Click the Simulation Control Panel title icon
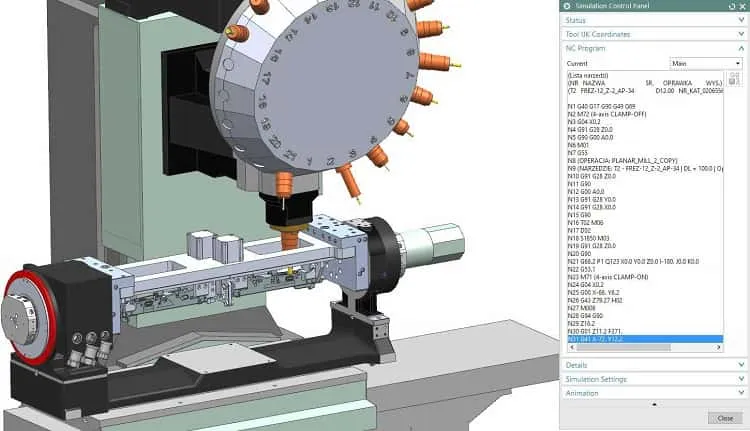750x431 pixels. (x=567, y=6)
